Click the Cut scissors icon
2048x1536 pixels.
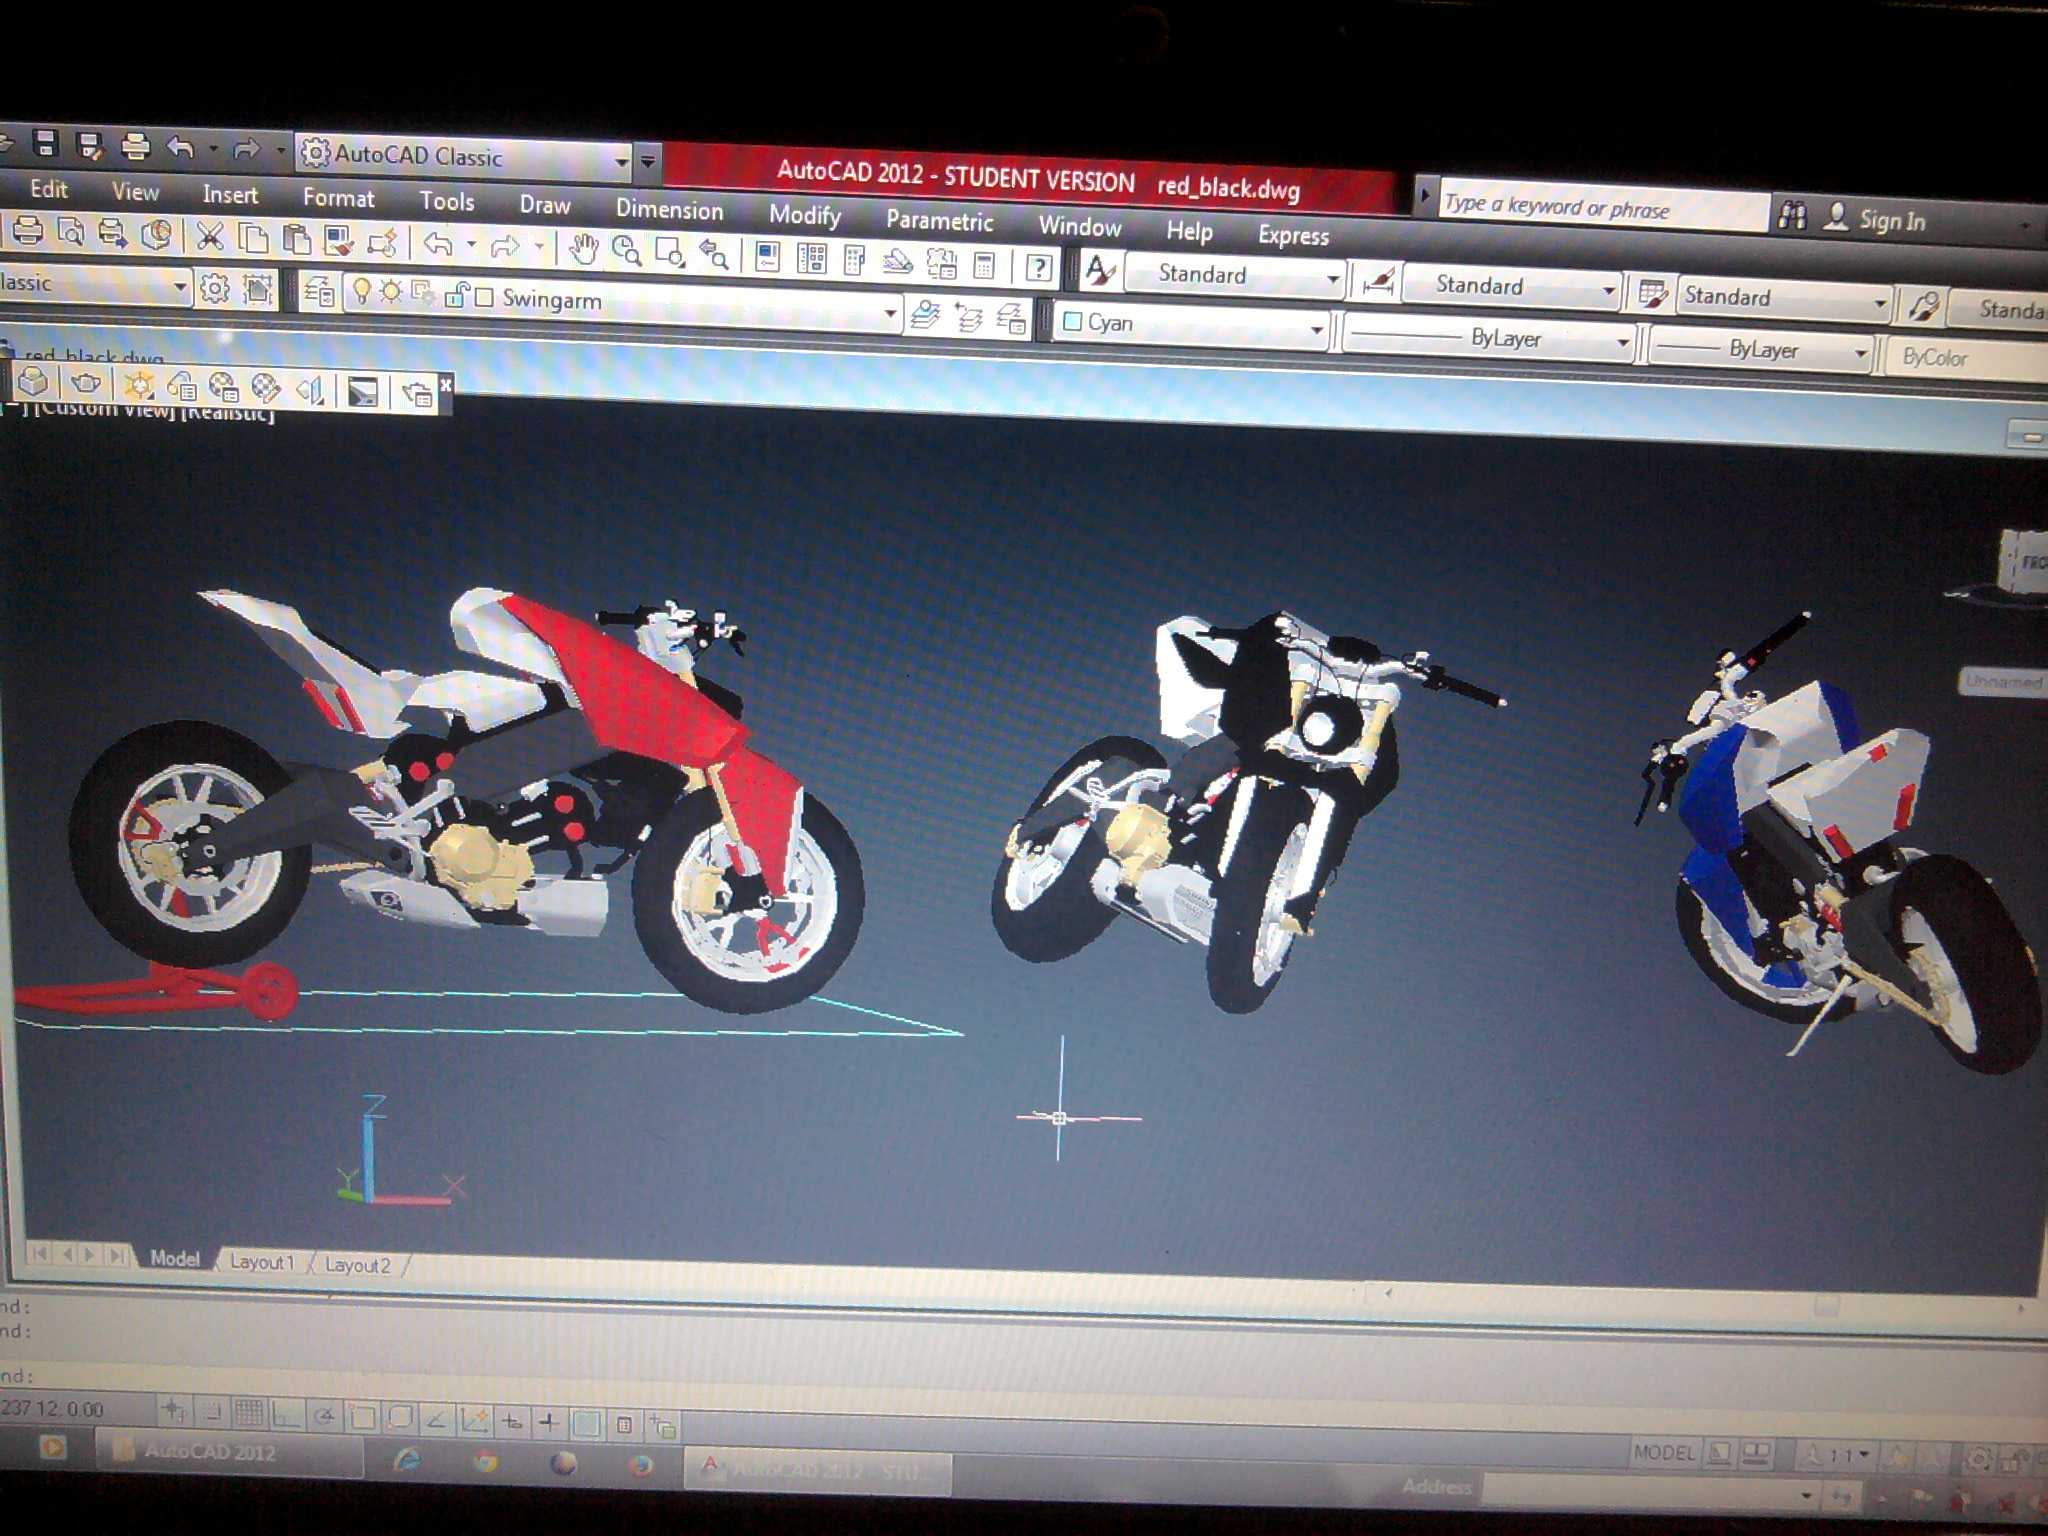point(209,236)
